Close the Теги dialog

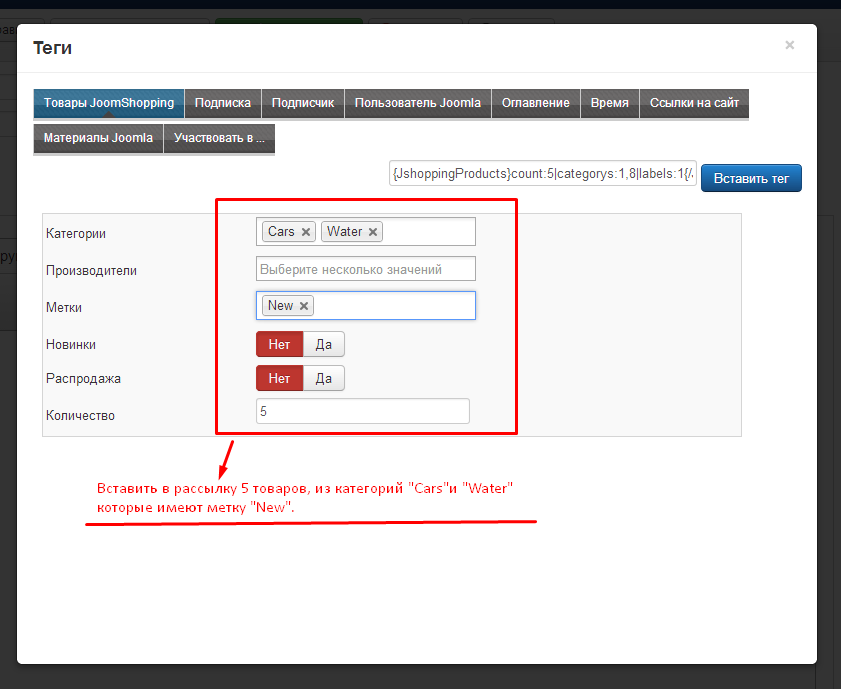click(789, 45)
